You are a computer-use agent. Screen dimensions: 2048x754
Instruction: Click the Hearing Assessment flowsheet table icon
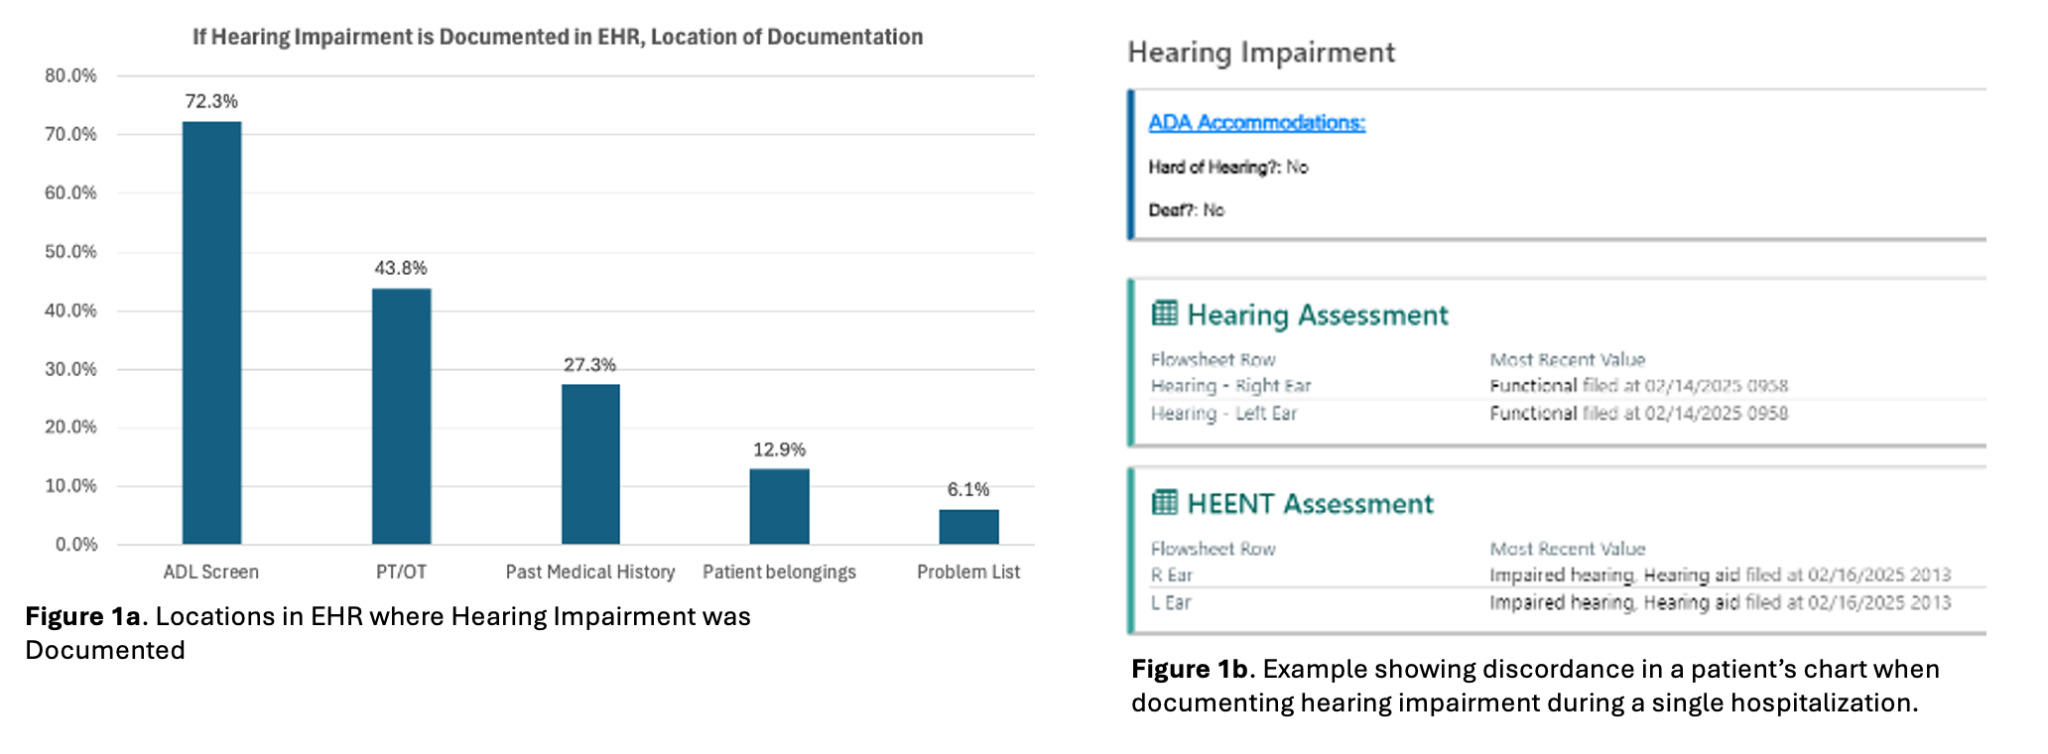click(1164, 313)
